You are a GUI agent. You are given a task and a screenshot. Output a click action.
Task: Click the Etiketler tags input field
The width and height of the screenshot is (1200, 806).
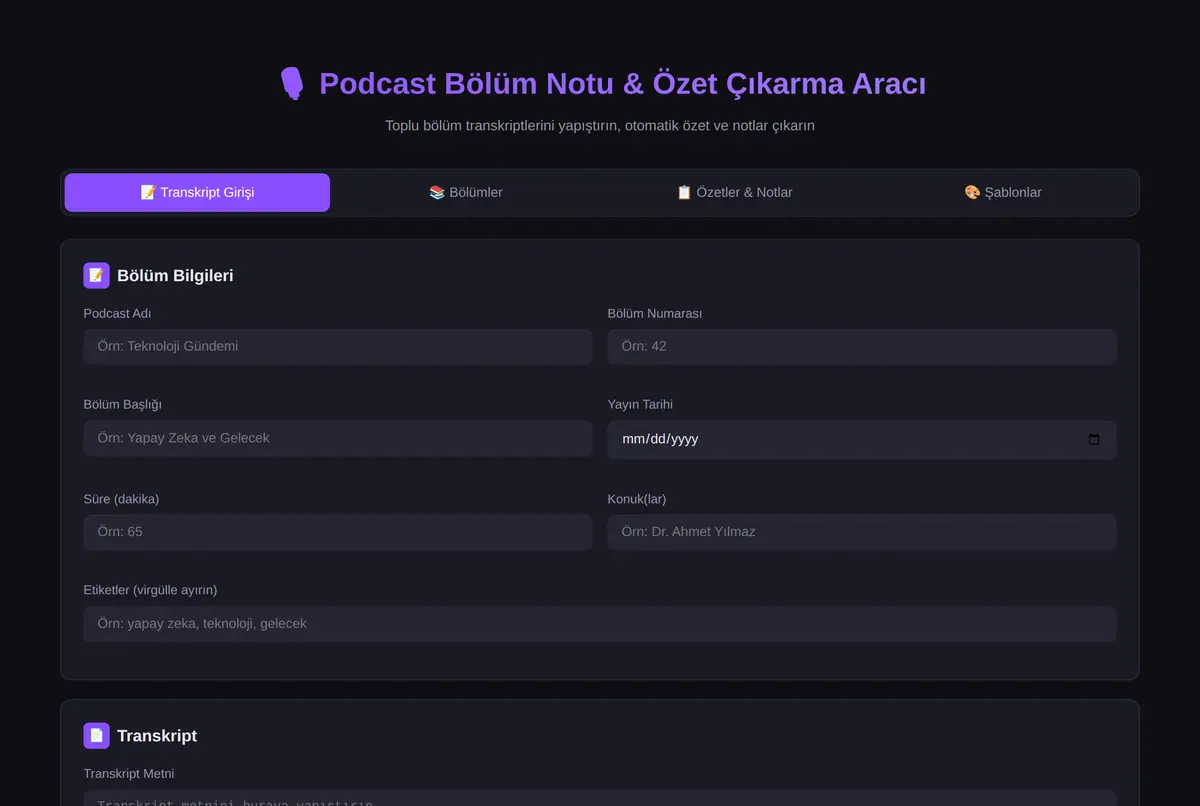(x=600, y=624)
